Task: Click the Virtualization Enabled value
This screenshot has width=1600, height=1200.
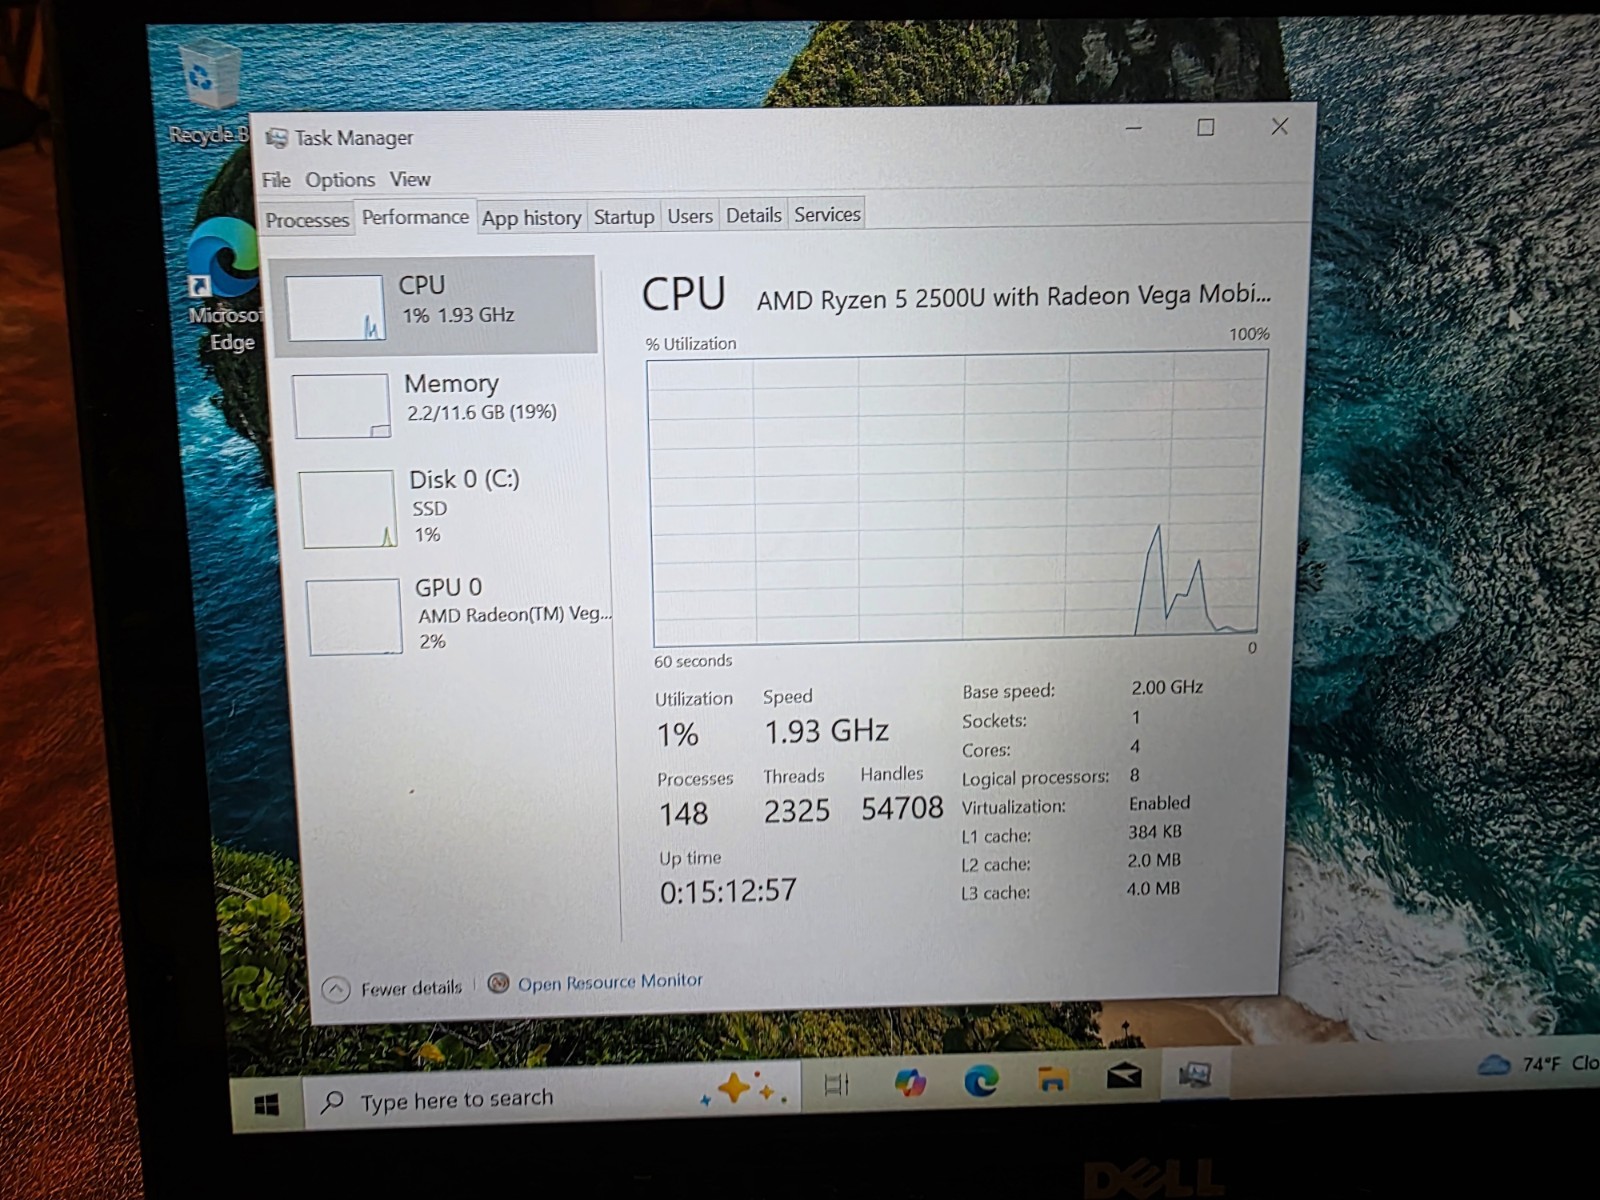Action: click(x=1159, y=803)
